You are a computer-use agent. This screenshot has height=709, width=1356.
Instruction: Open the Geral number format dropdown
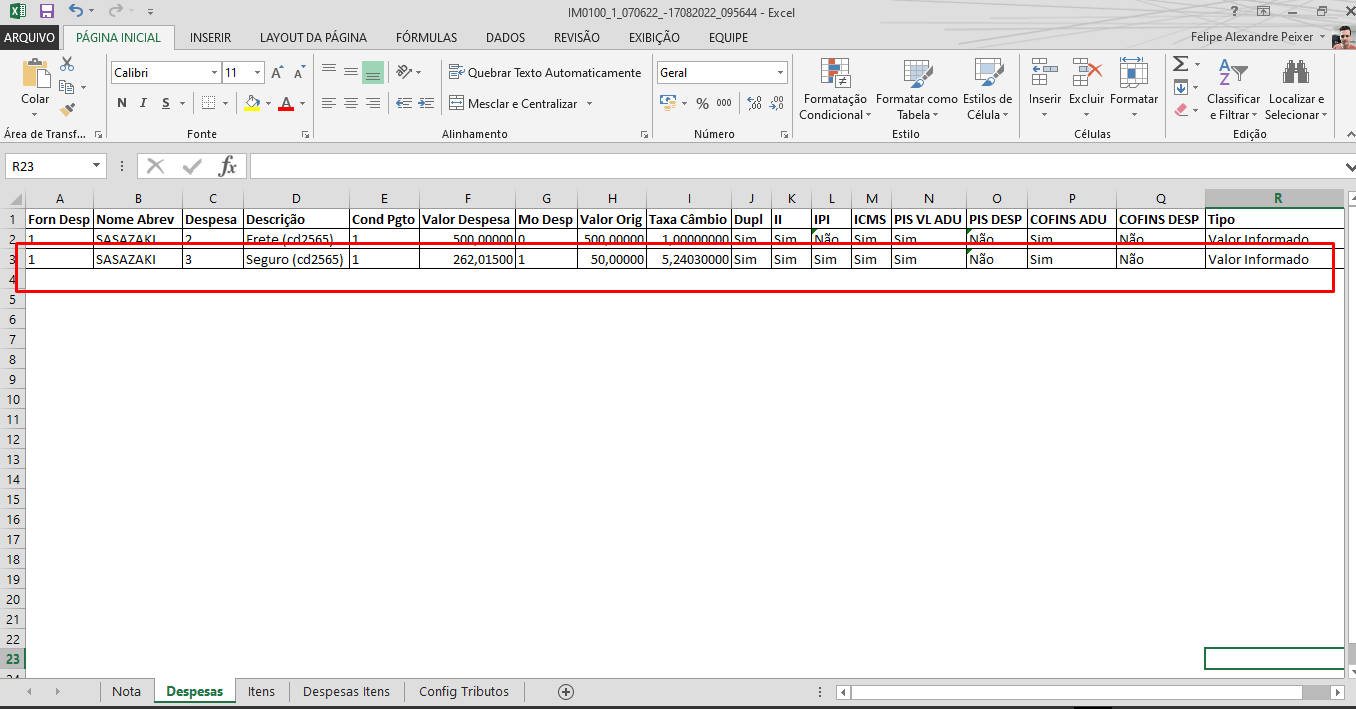[x=781, y=73]
